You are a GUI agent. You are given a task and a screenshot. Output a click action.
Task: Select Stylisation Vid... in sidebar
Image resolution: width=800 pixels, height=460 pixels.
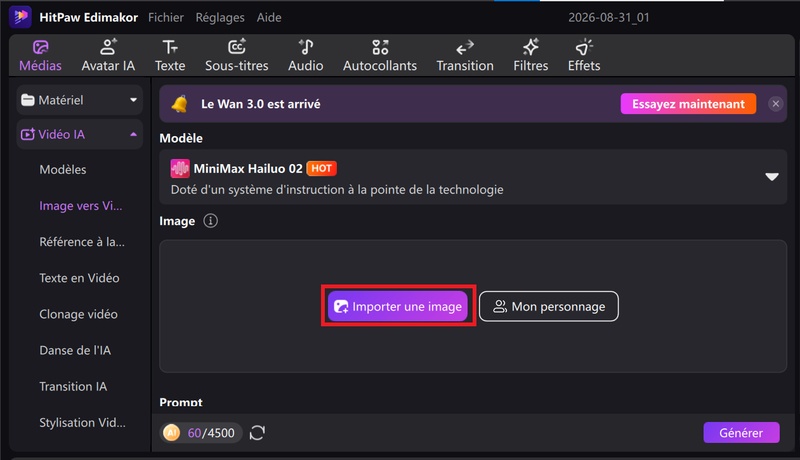point(82,423)
